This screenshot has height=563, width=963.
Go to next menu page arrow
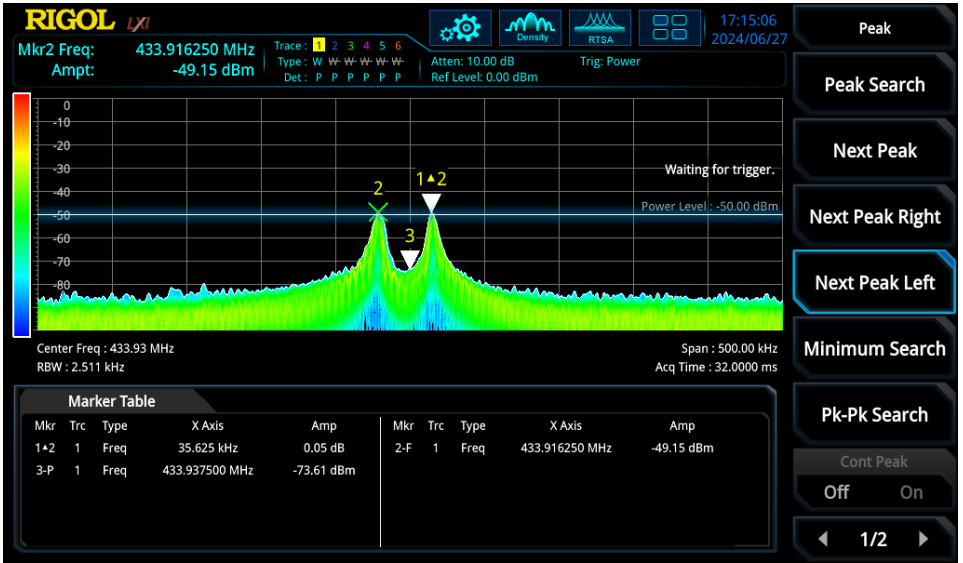click(x=923, y=539)
